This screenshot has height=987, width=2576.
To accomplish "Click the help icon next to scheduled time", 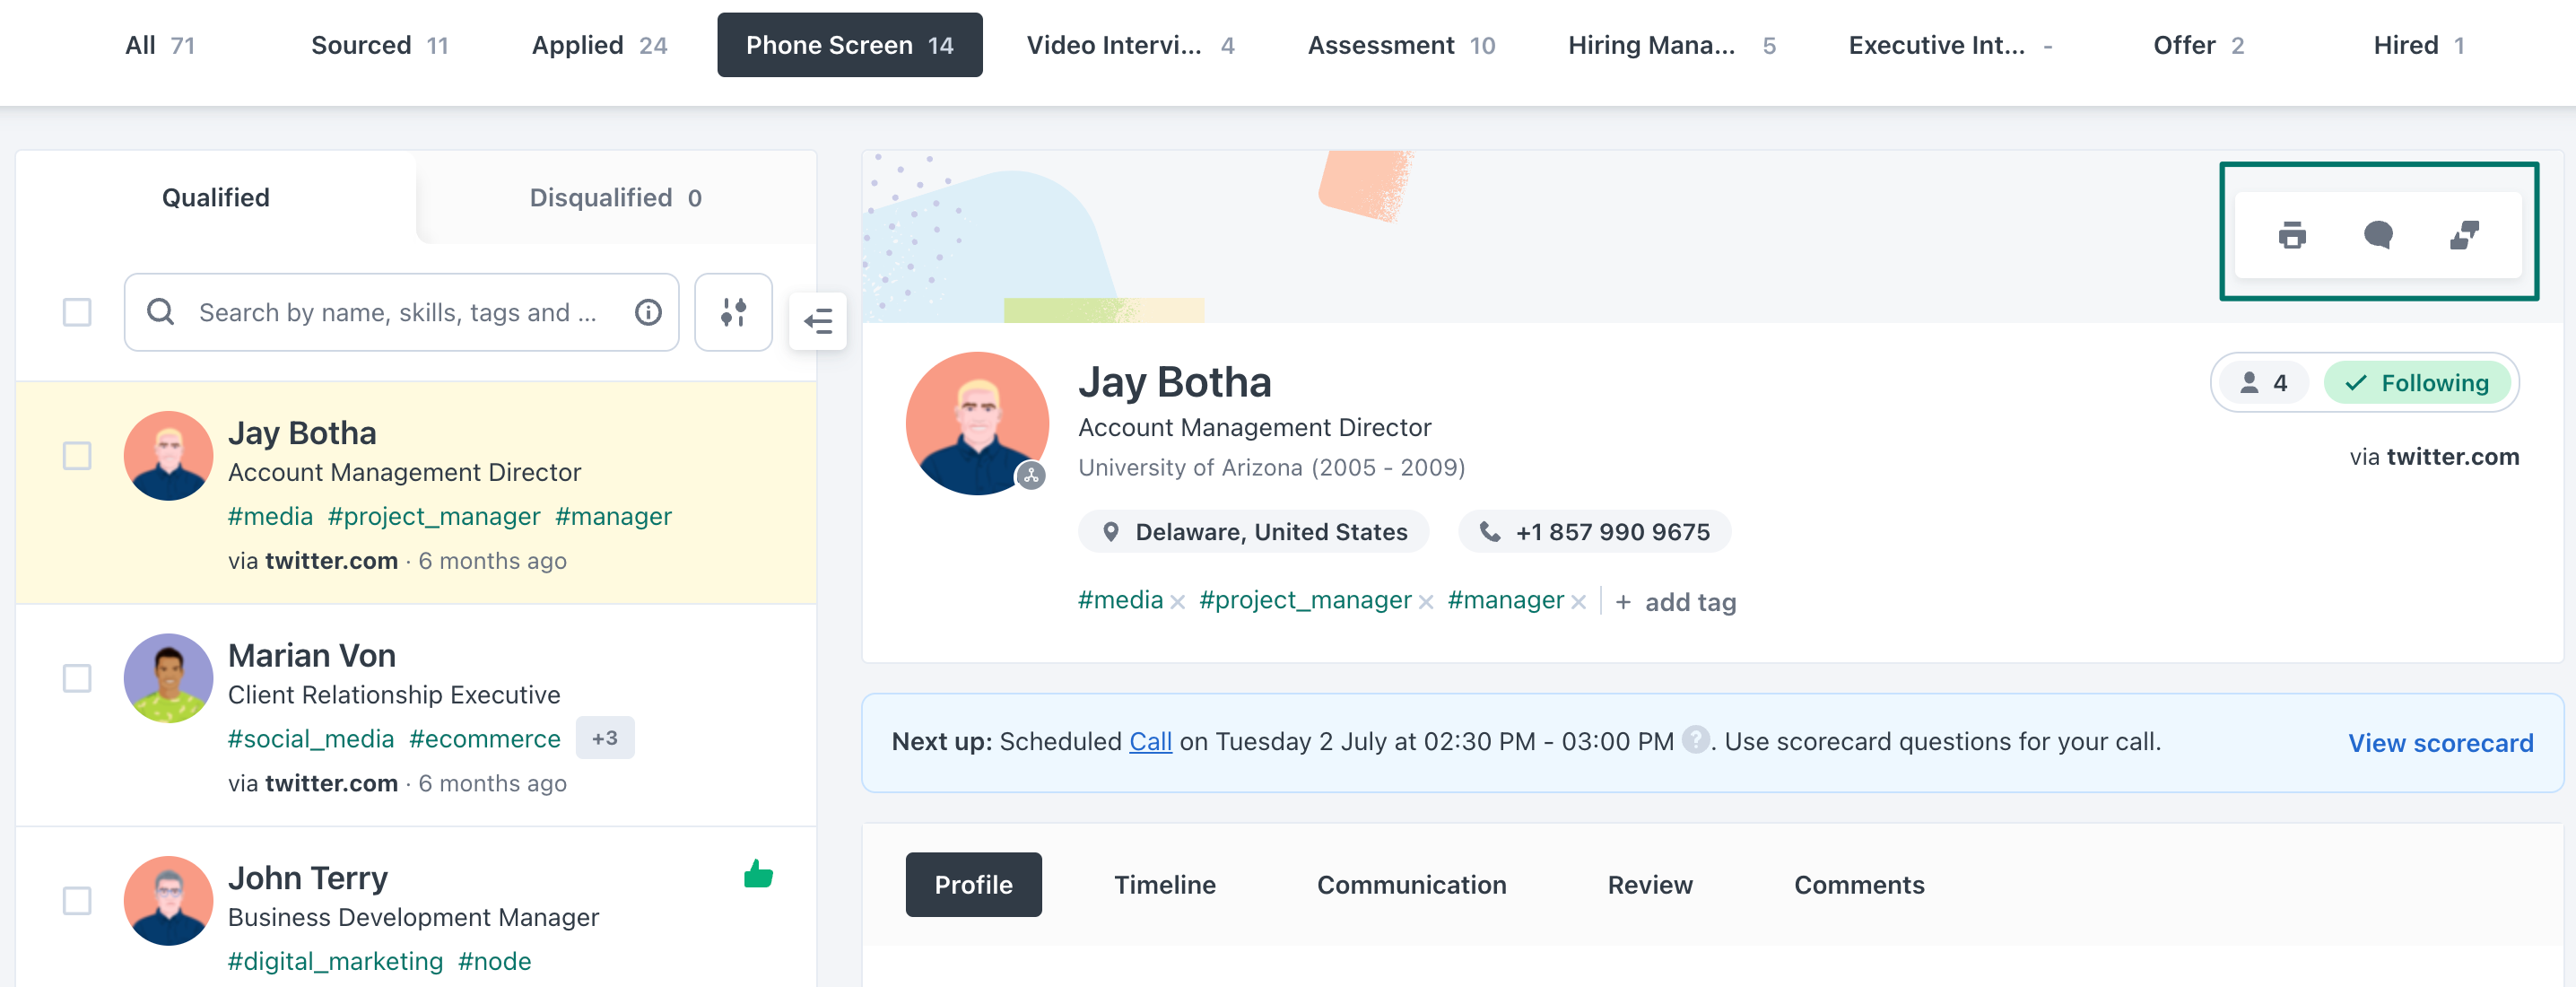I will tap(1695, 740).
